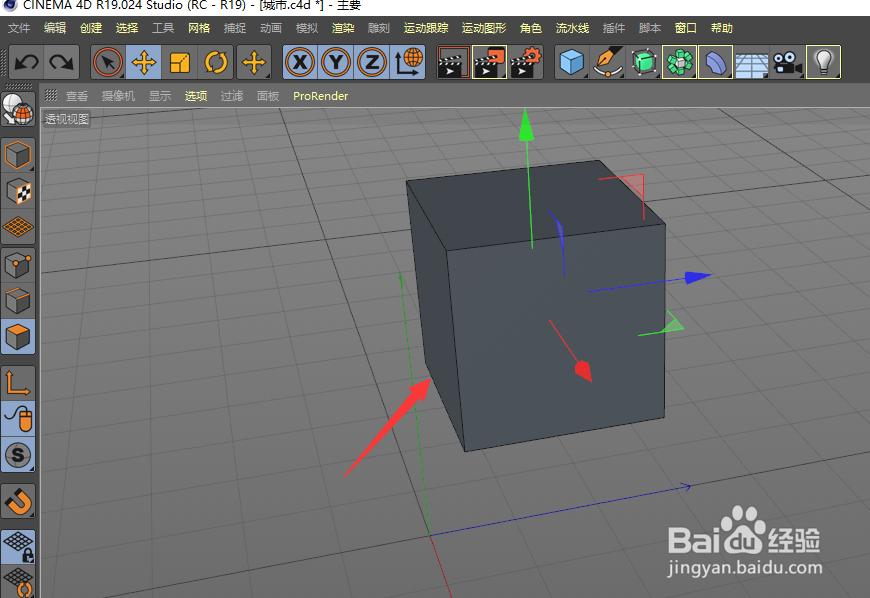Toggle Viewport Solo S icon
Screen dimensions: 870x598
(18, 455)
